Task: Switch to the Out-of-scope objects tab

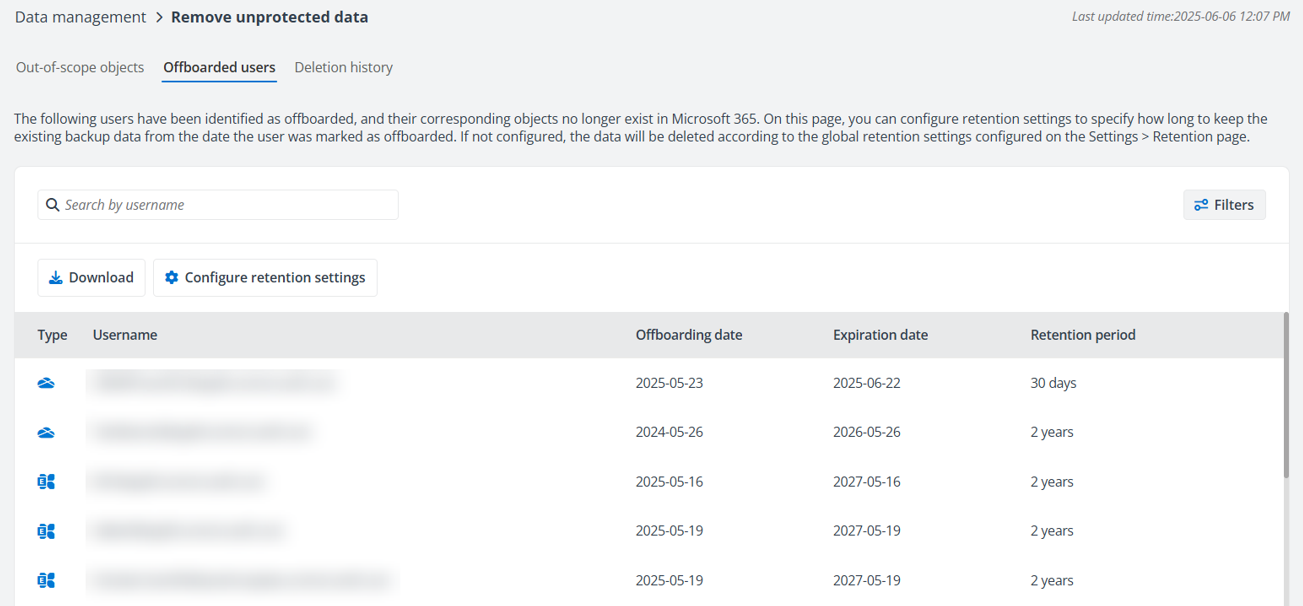Action: pyautogui.click(x=79, y=67)
